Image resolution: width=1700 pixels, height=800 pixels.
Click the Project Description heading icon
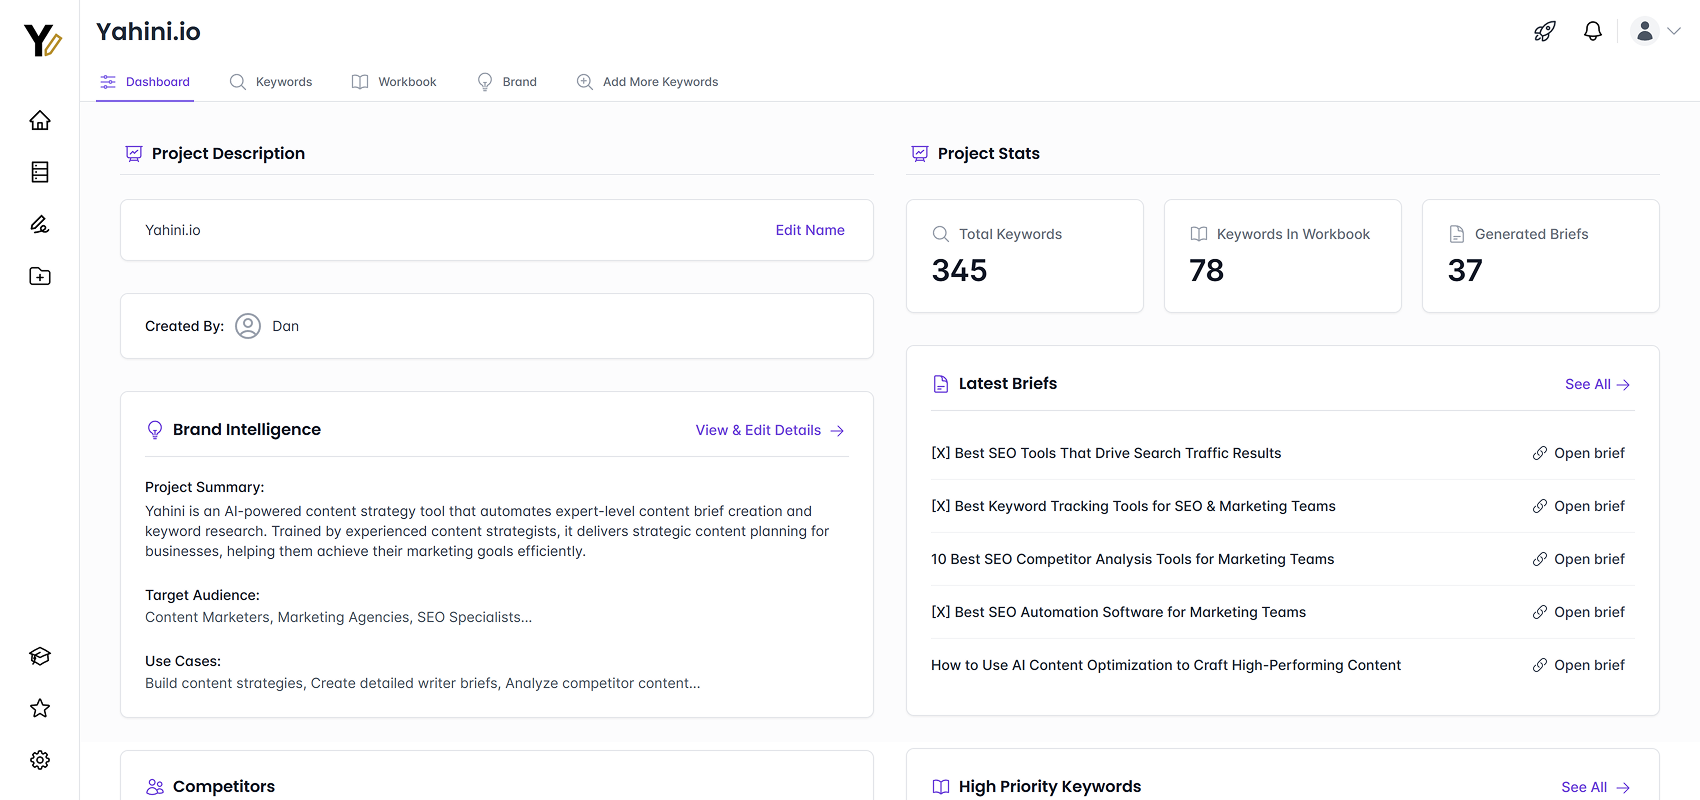coord(134,153)
